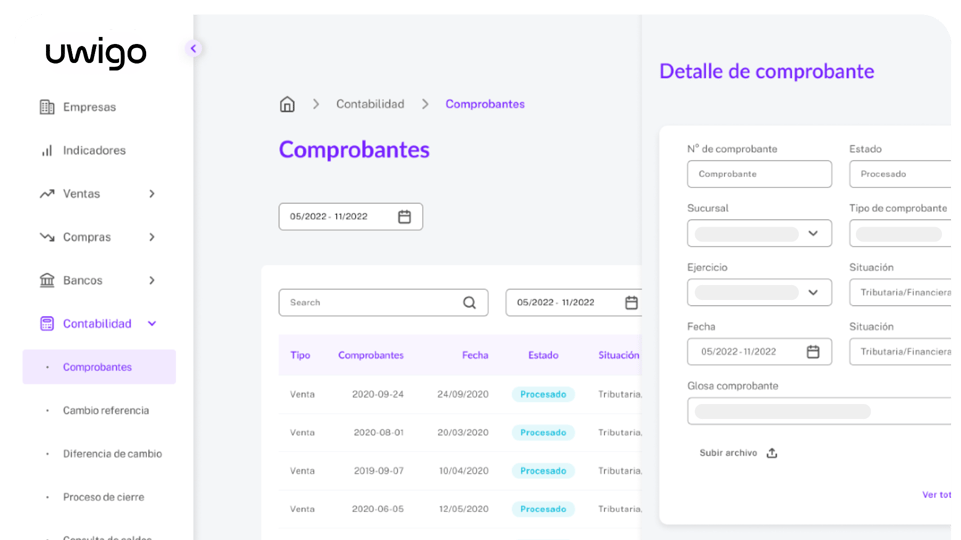The height and width of the screenshot is (540, 961).
Task: Select Cambio referencia in the sidebar
Action: coord(105,411)
